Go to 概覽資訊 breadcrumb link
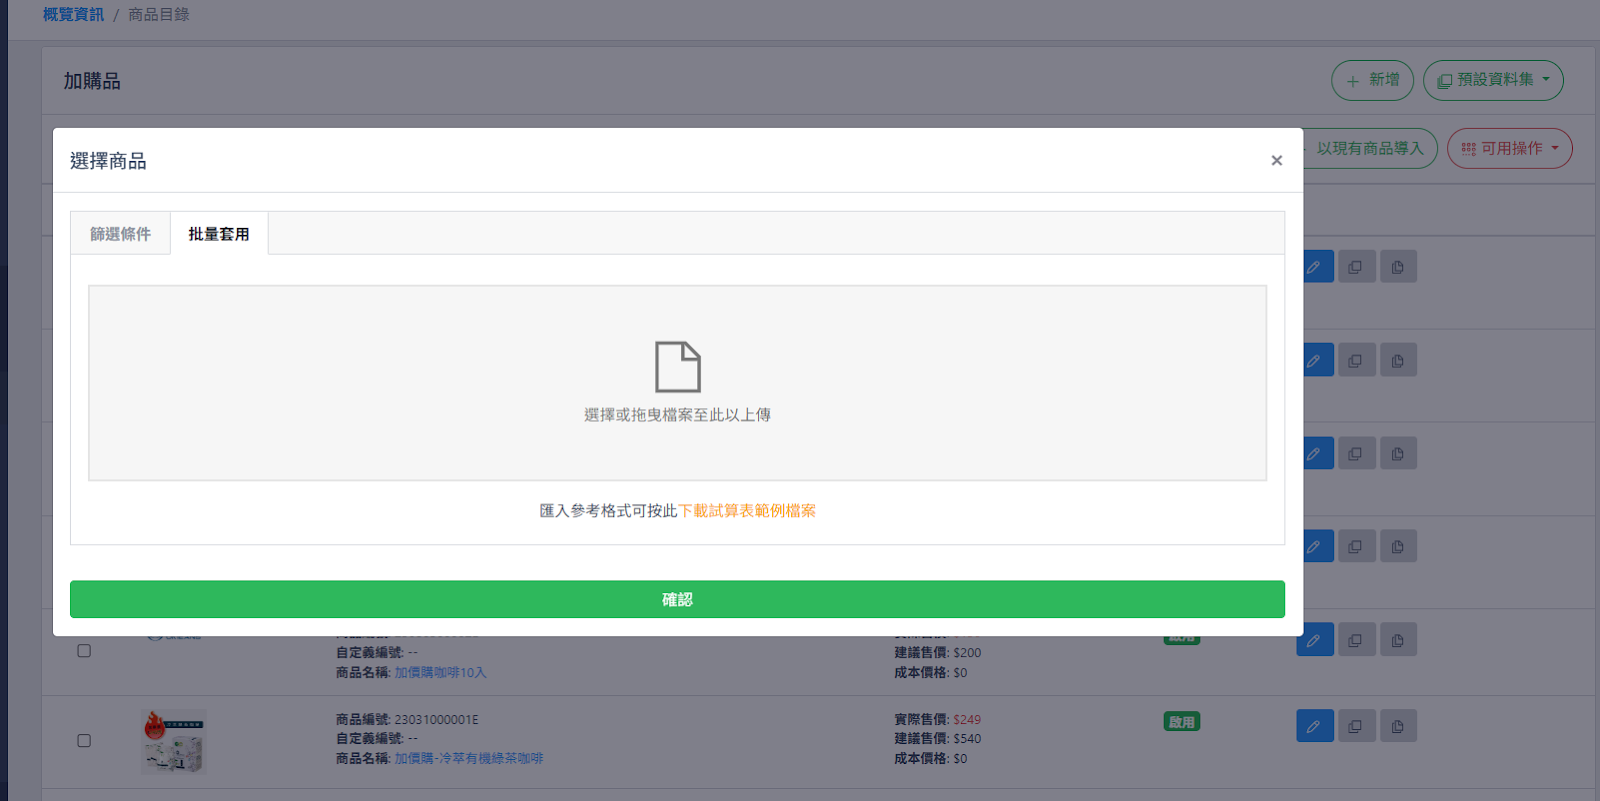This screenshot has height=801, width=1600. [73, 15]
